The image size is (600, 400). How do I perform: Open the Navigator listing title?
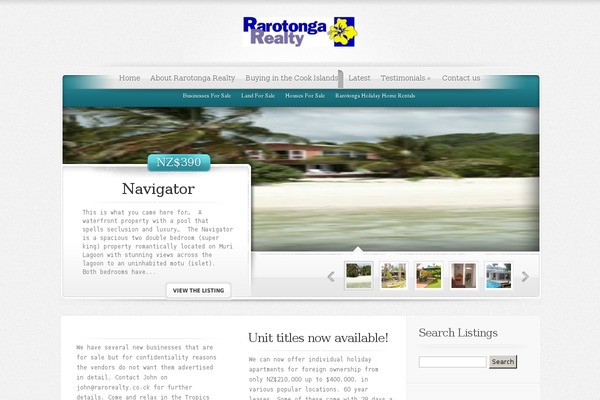[x=158, y=189]
